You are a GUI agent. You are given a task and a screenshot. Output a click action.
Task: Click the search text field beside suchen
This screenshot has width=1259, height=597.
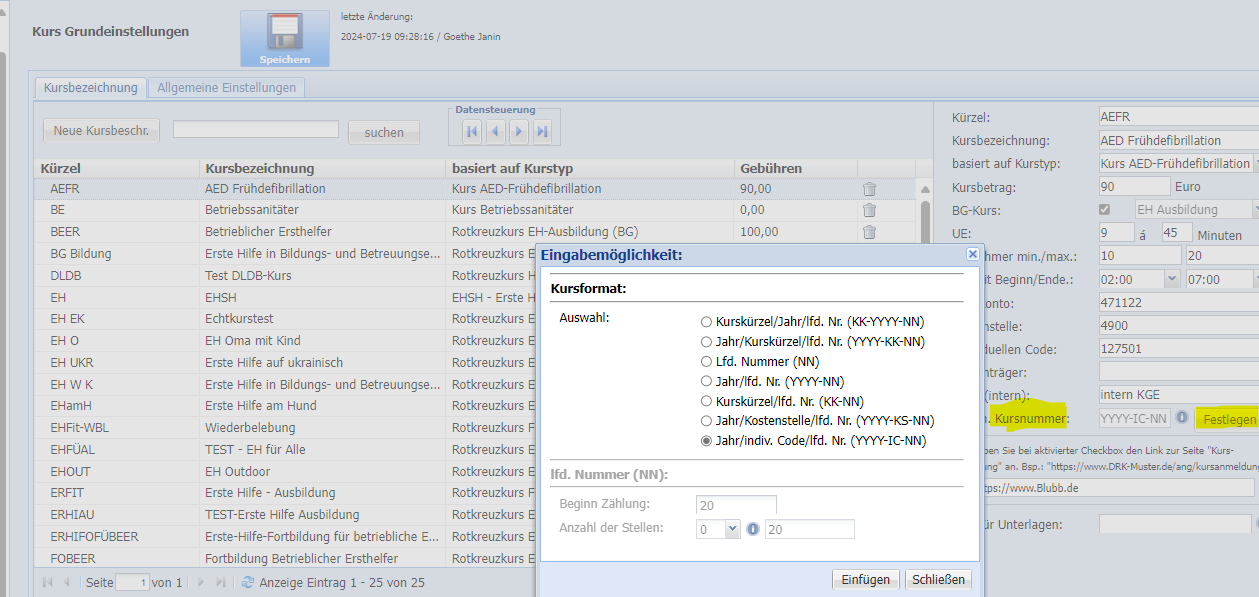pos(256,129)
